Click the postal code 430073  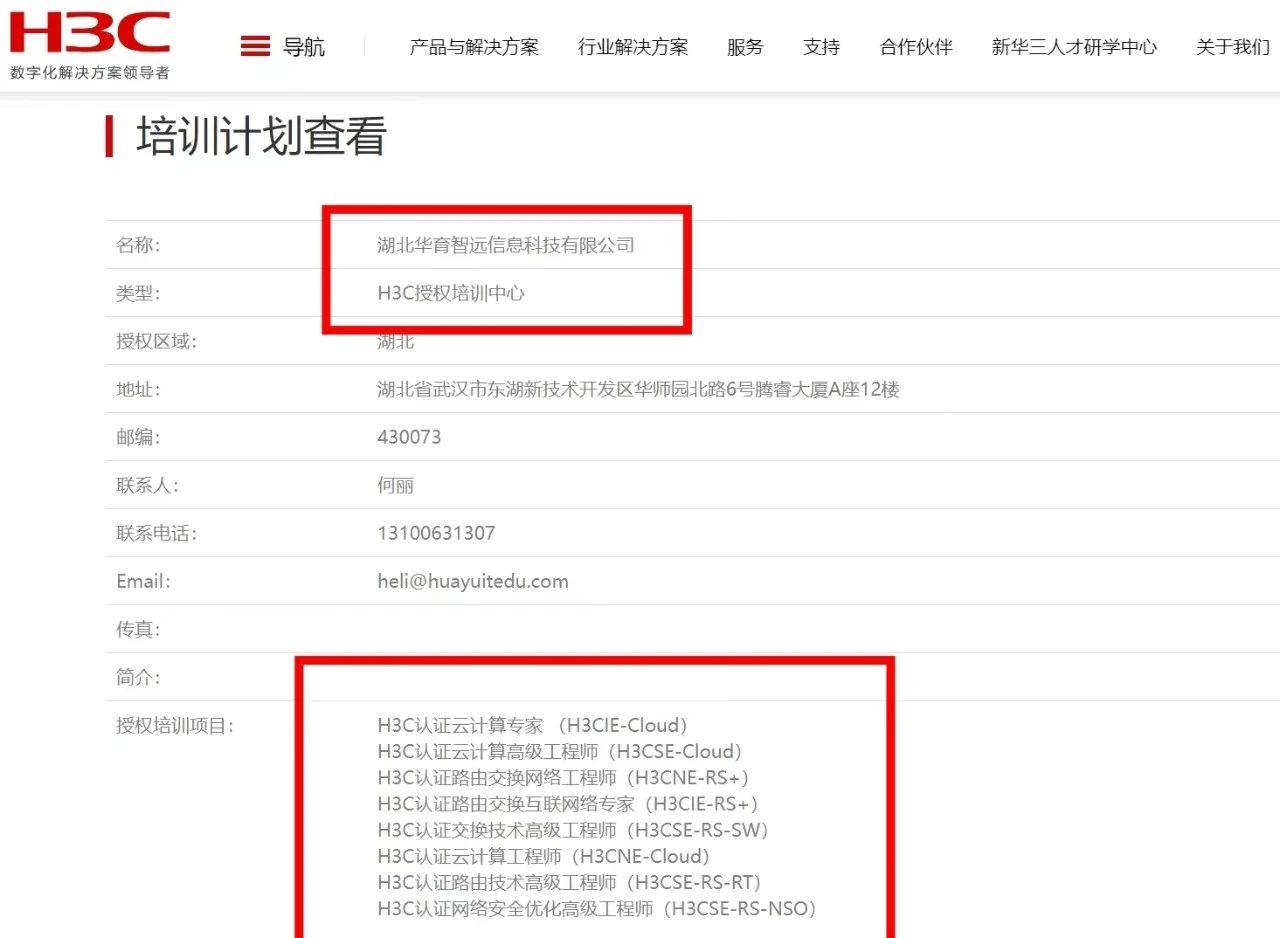tap(409, 437)
